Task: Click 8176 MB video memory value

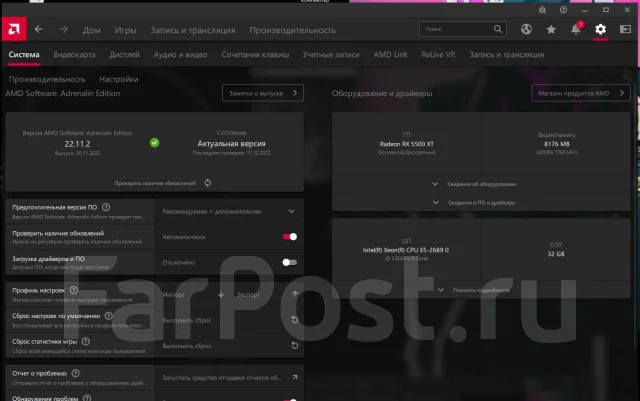Action: pyautogui.click(x=556, y=144)
